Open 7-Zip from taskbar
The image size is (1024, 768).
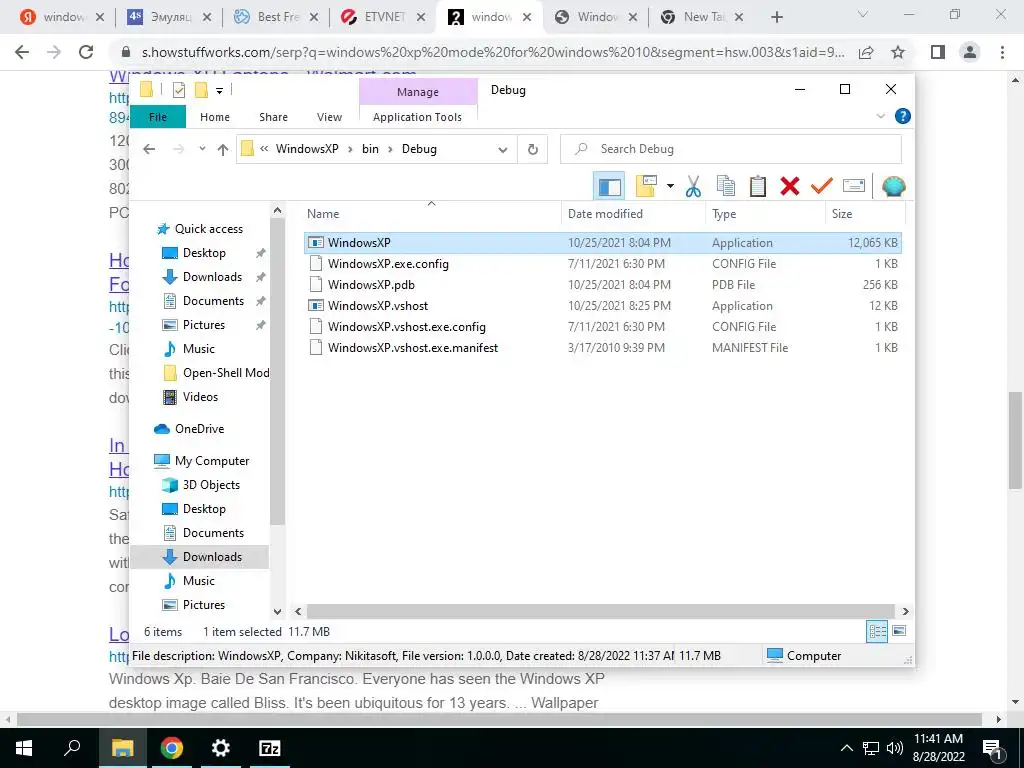[x=270, y=748]
